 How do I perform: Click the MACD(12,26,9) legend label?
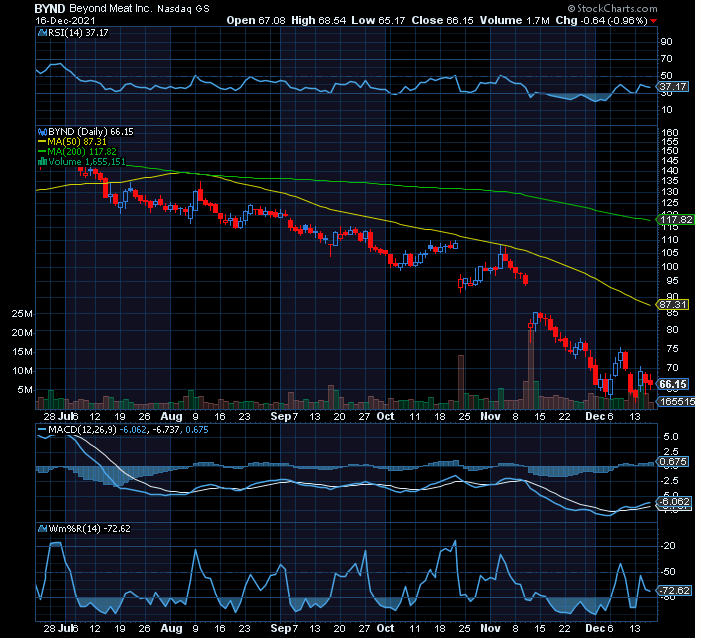click(x=82, y=429)
